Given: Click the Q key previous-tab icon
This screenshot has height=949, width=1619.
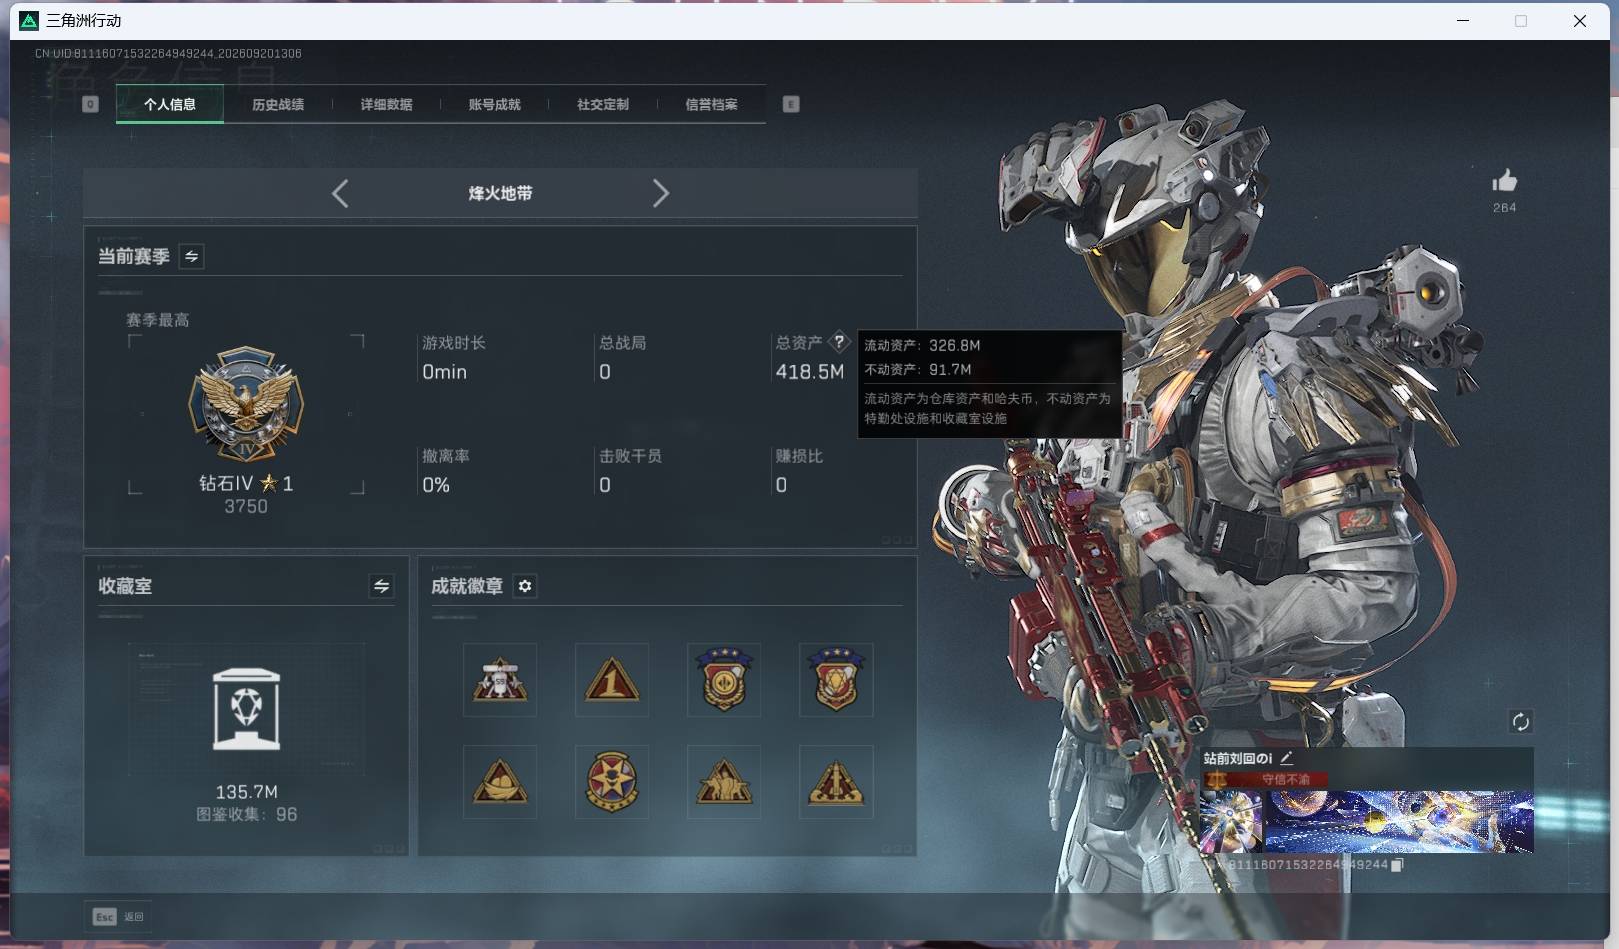Looking at the screenshot, I should [x=90, y=104].
